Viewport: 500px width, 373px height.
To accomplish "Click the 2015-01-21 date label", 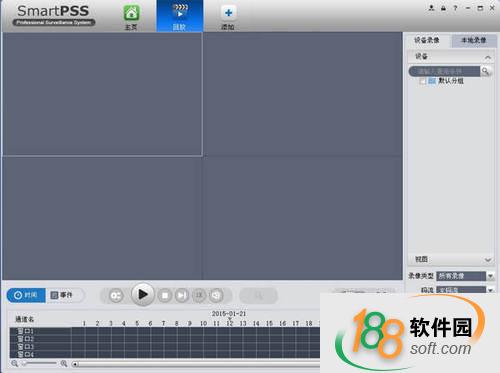I will point(229,314).
